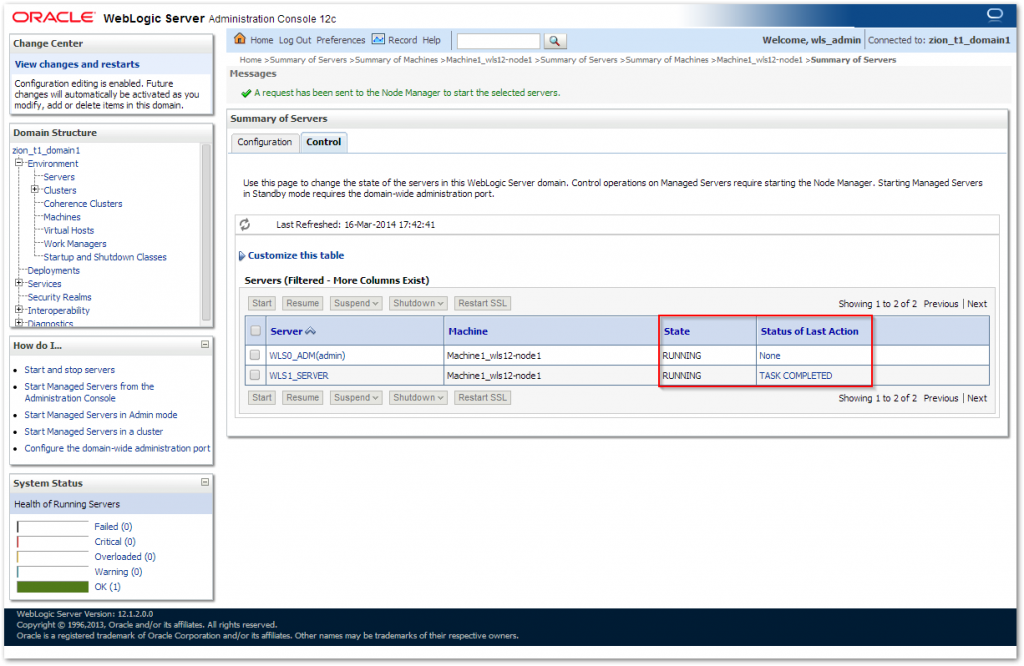Check the WLS1_SERVER row checkbox

click(256, 376)
